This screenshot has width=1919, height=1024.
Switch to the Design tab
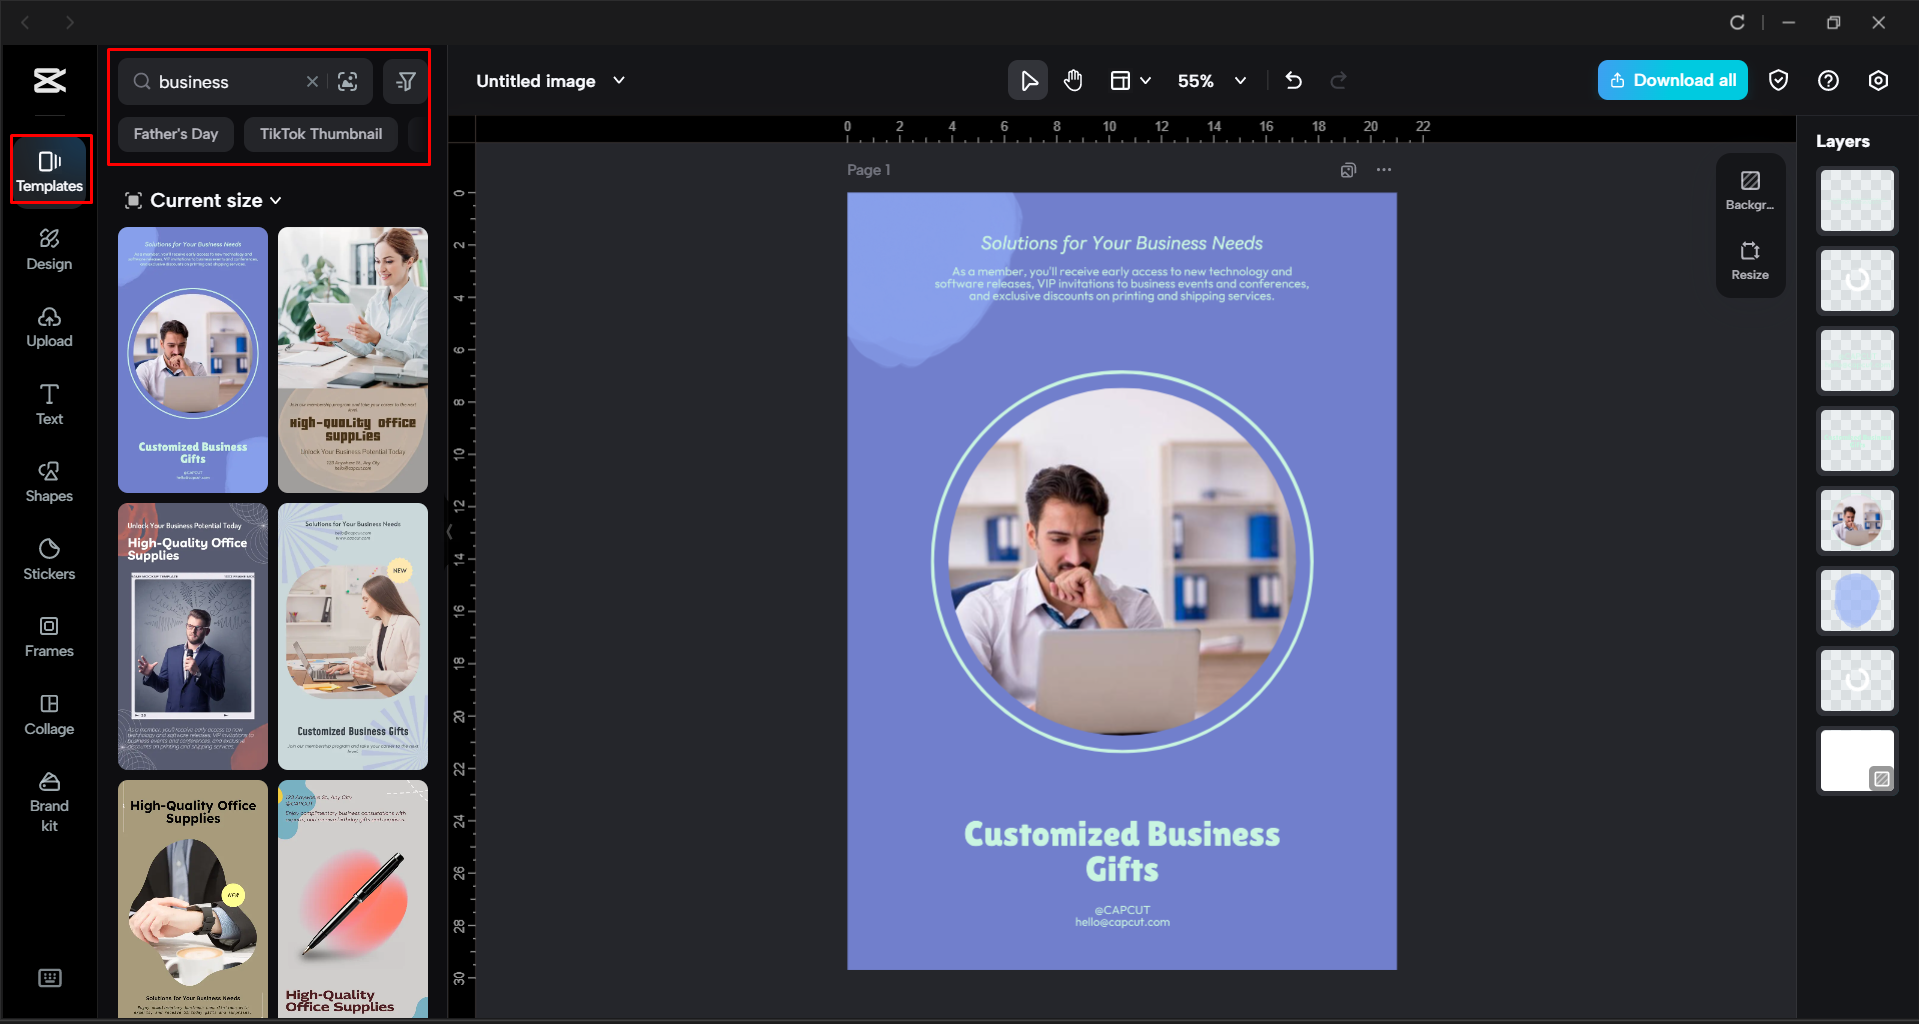49,250
